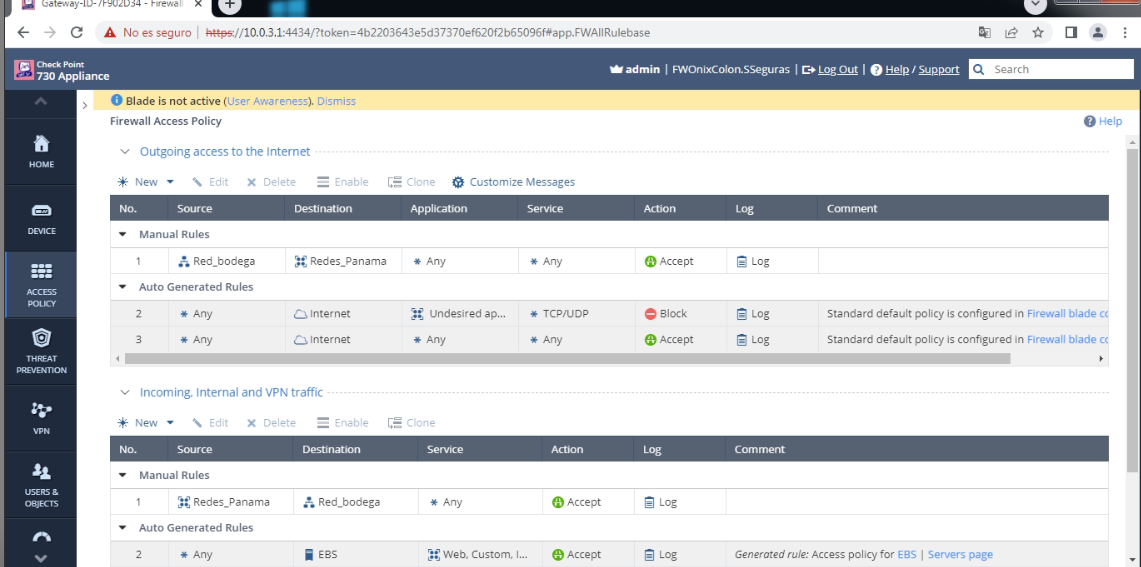Collapse Incoming, Internal and VPN traffic section

click(125, 393)
